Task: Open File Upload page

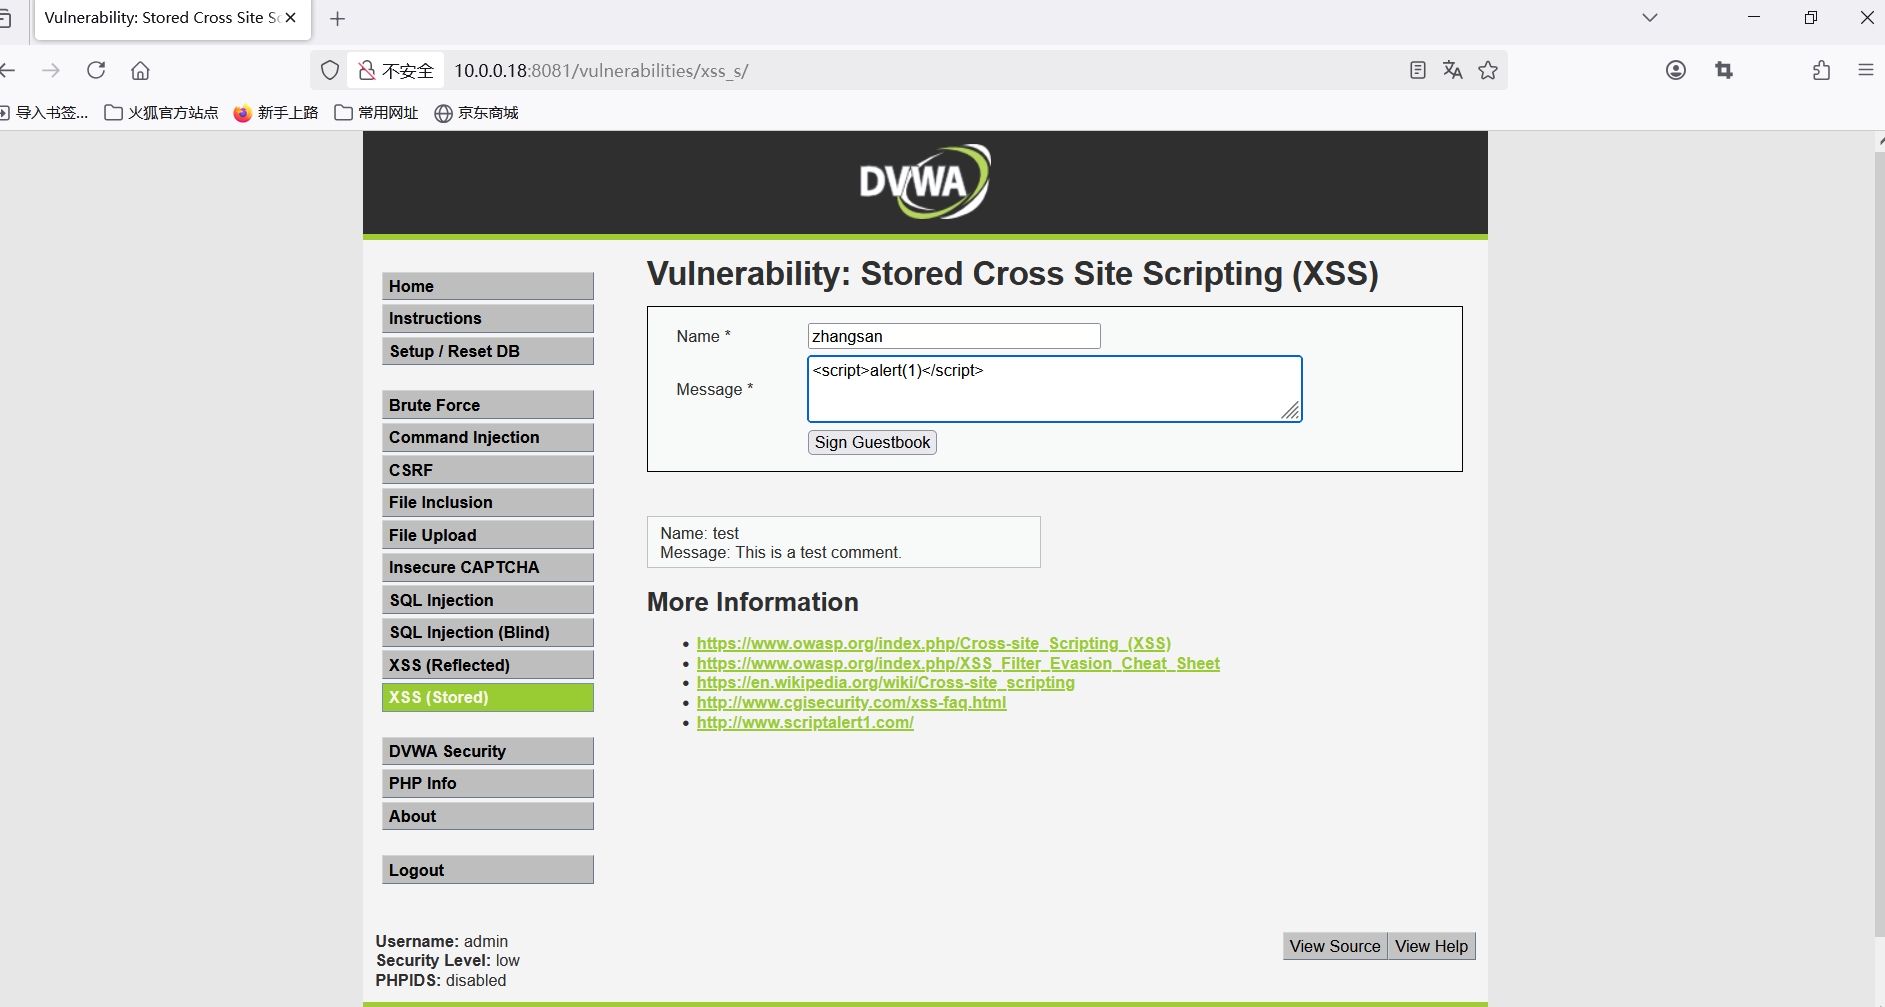Action: [x=488, y=535]
